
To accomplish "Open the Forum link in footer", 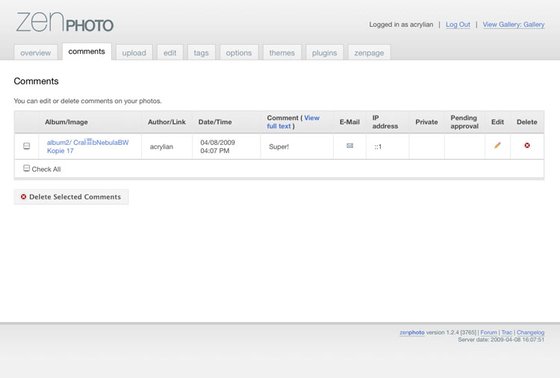I will 489,332.
